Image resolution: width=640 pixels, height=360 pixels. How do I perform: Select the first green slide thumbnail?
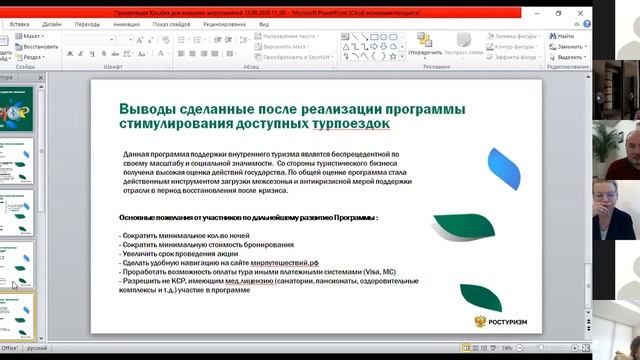16,109
